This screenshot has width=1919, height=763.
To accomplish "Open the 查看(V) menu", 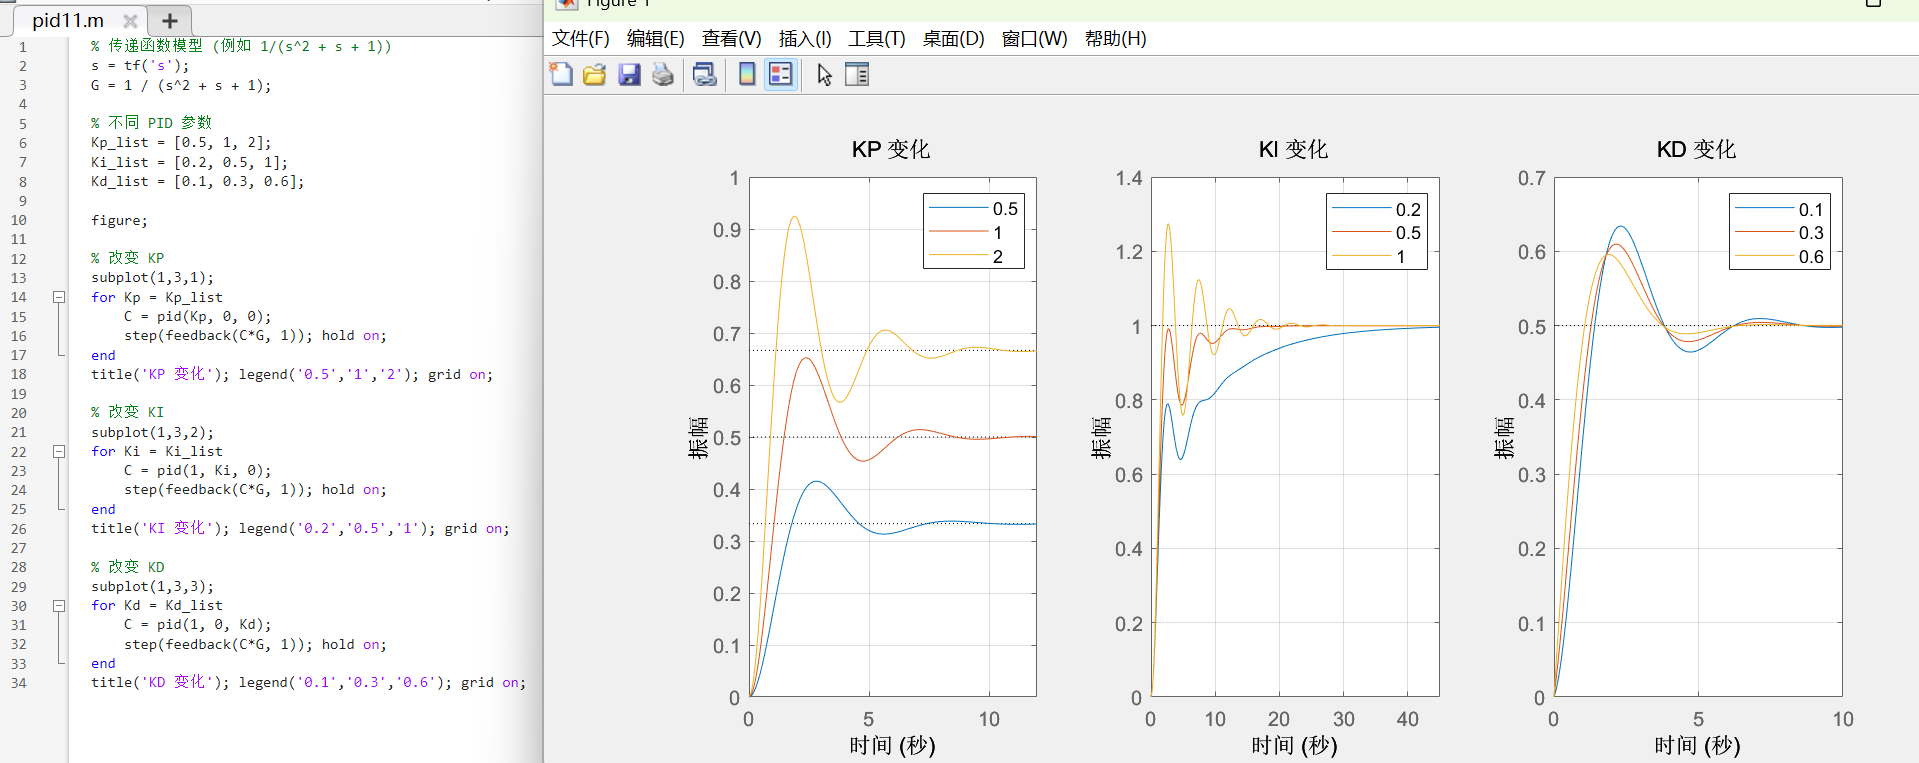I will coord(732,38).
